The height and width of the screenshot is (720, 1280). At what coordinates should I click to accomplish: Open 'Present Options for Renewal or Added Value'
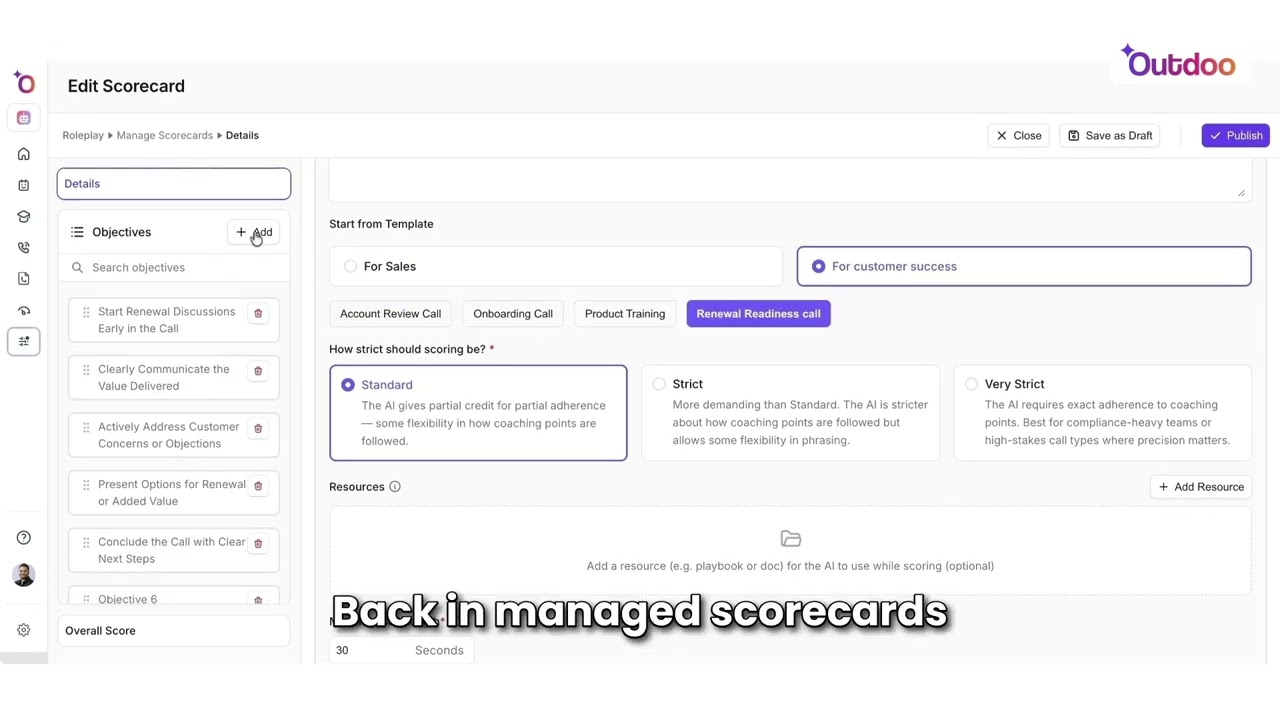(172, 493)
